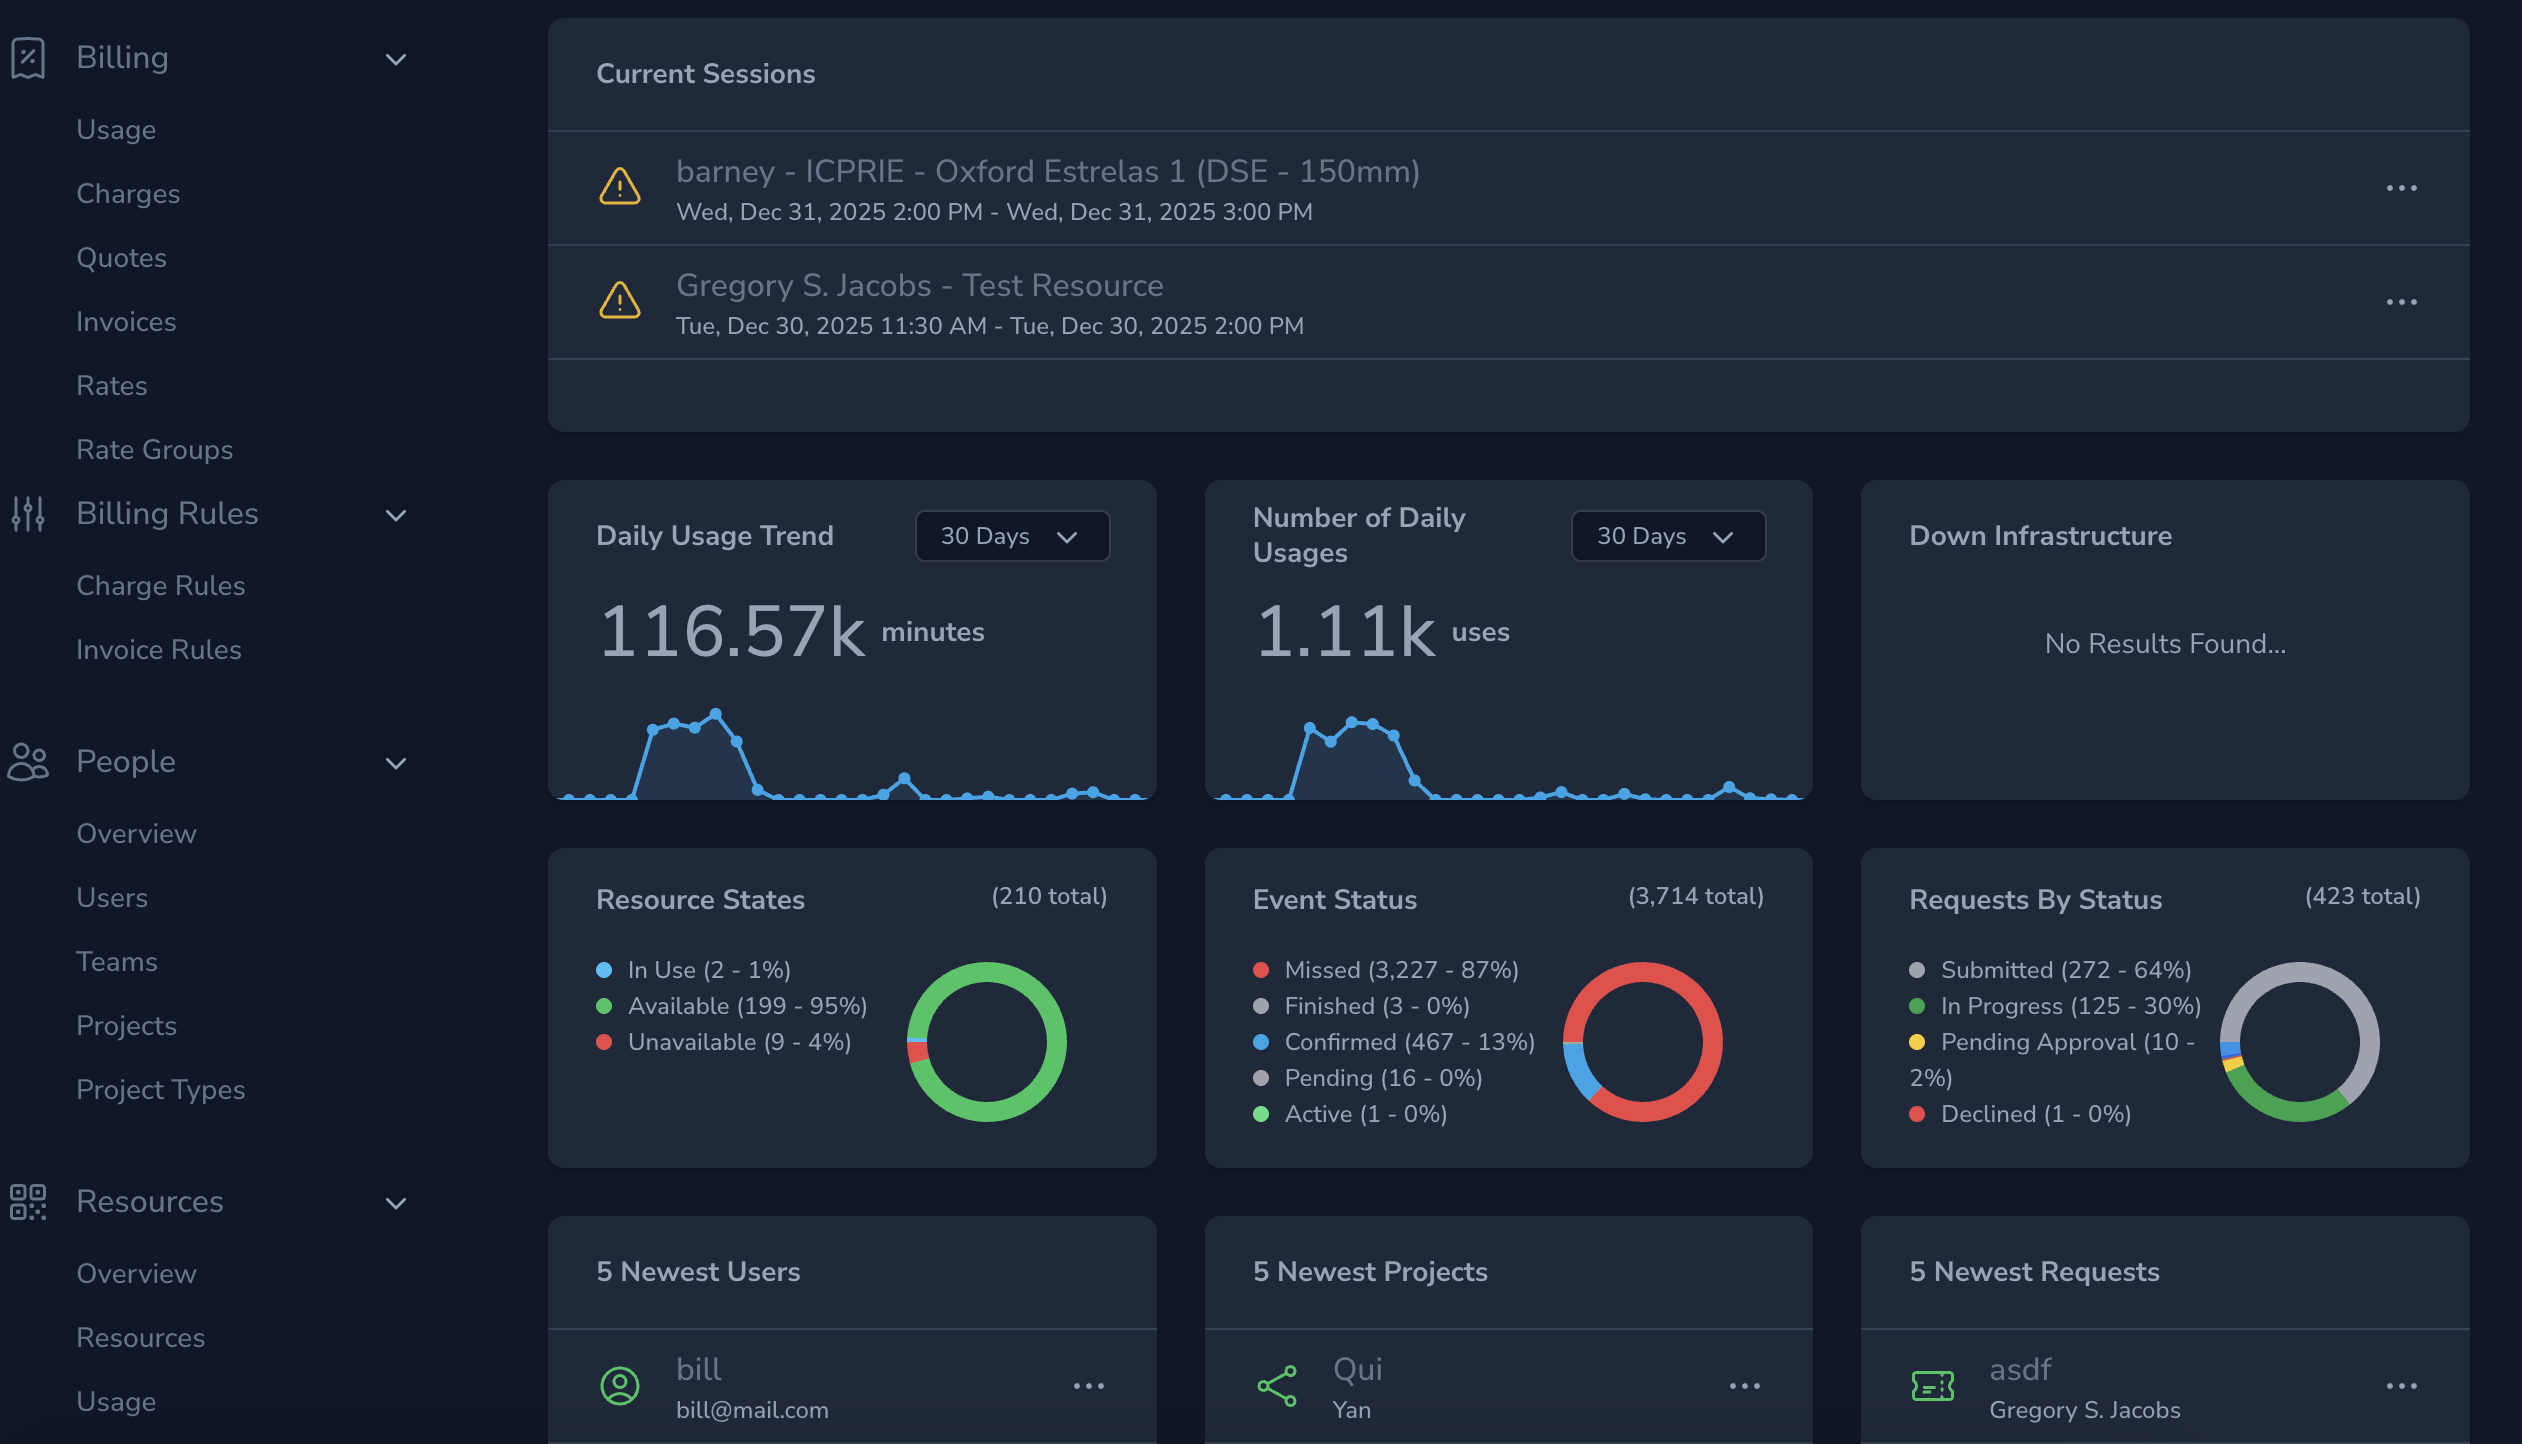Click the People sidebar icon
Viewport: 2522px width, 1444px height.
(27, 762)
